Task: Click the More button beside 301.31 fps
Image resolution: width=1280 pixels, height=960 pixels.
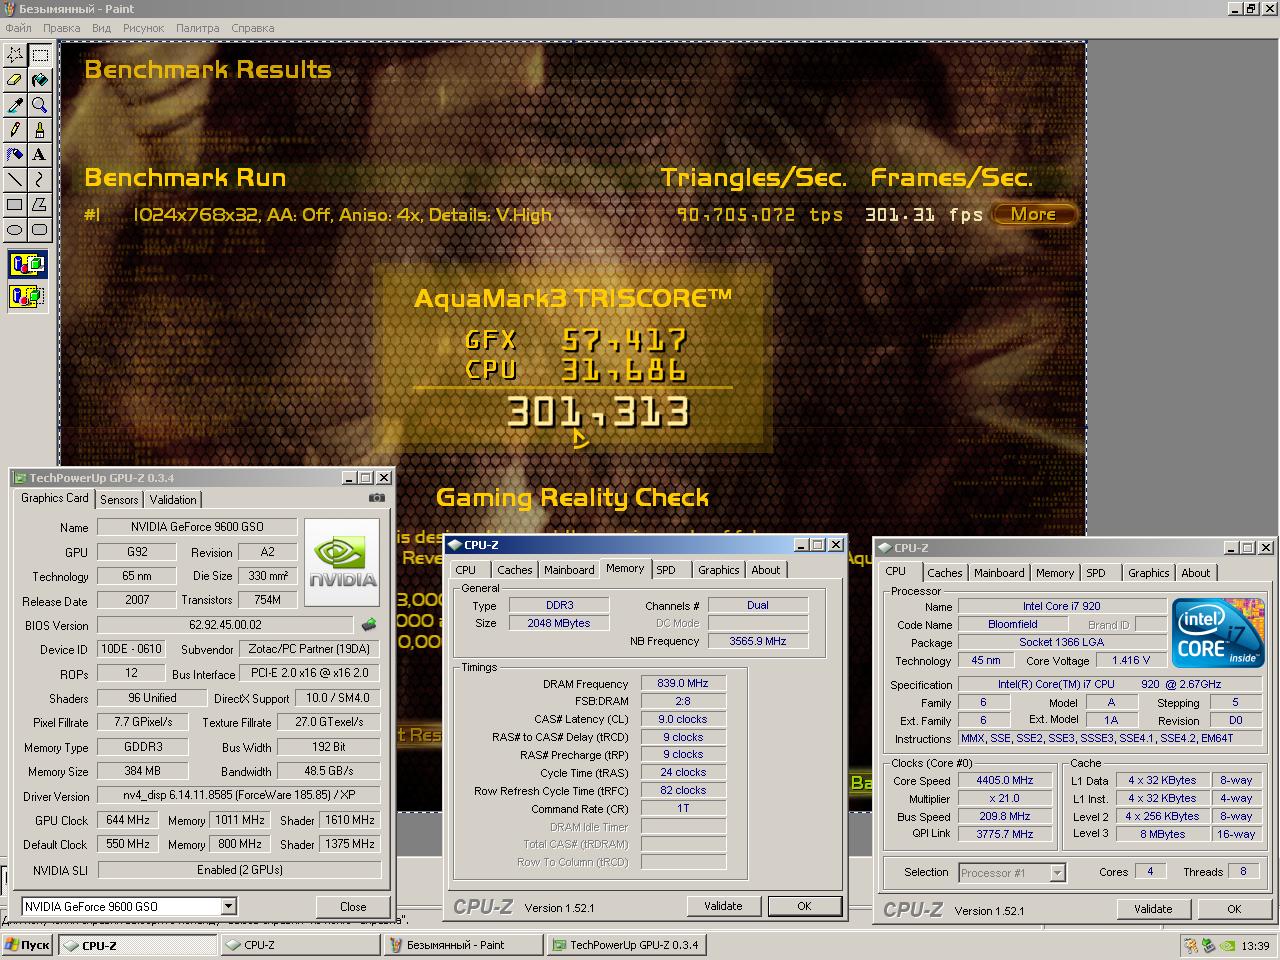Action: coord(1034,214)
